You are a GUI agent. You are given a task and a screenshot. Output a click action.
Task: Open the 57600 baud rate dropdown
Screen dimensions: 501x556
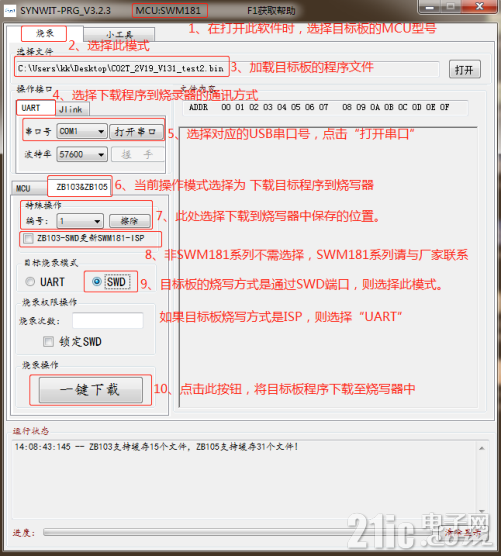click(82, 155)
